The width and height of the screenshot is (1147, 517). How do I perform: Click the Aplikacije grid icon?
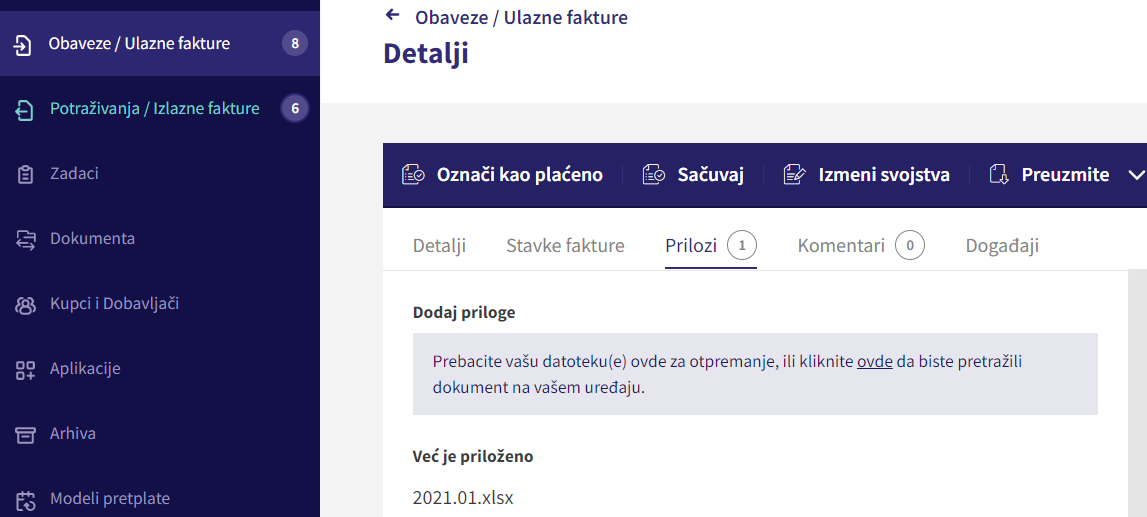[25, 370]
